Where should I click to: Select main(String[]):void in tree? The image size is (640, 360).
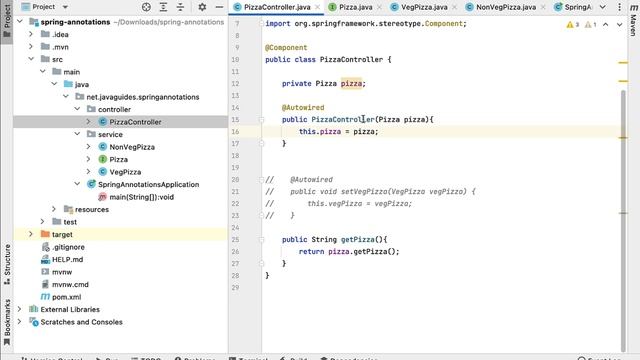(x=141, y=197)
